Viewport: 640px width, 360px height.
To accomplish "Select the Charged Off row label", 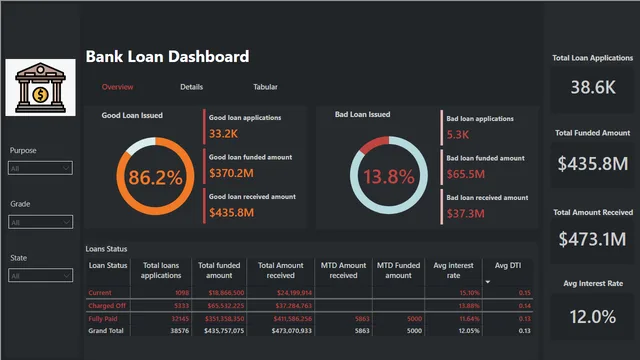I will click(x=107, y=306).
